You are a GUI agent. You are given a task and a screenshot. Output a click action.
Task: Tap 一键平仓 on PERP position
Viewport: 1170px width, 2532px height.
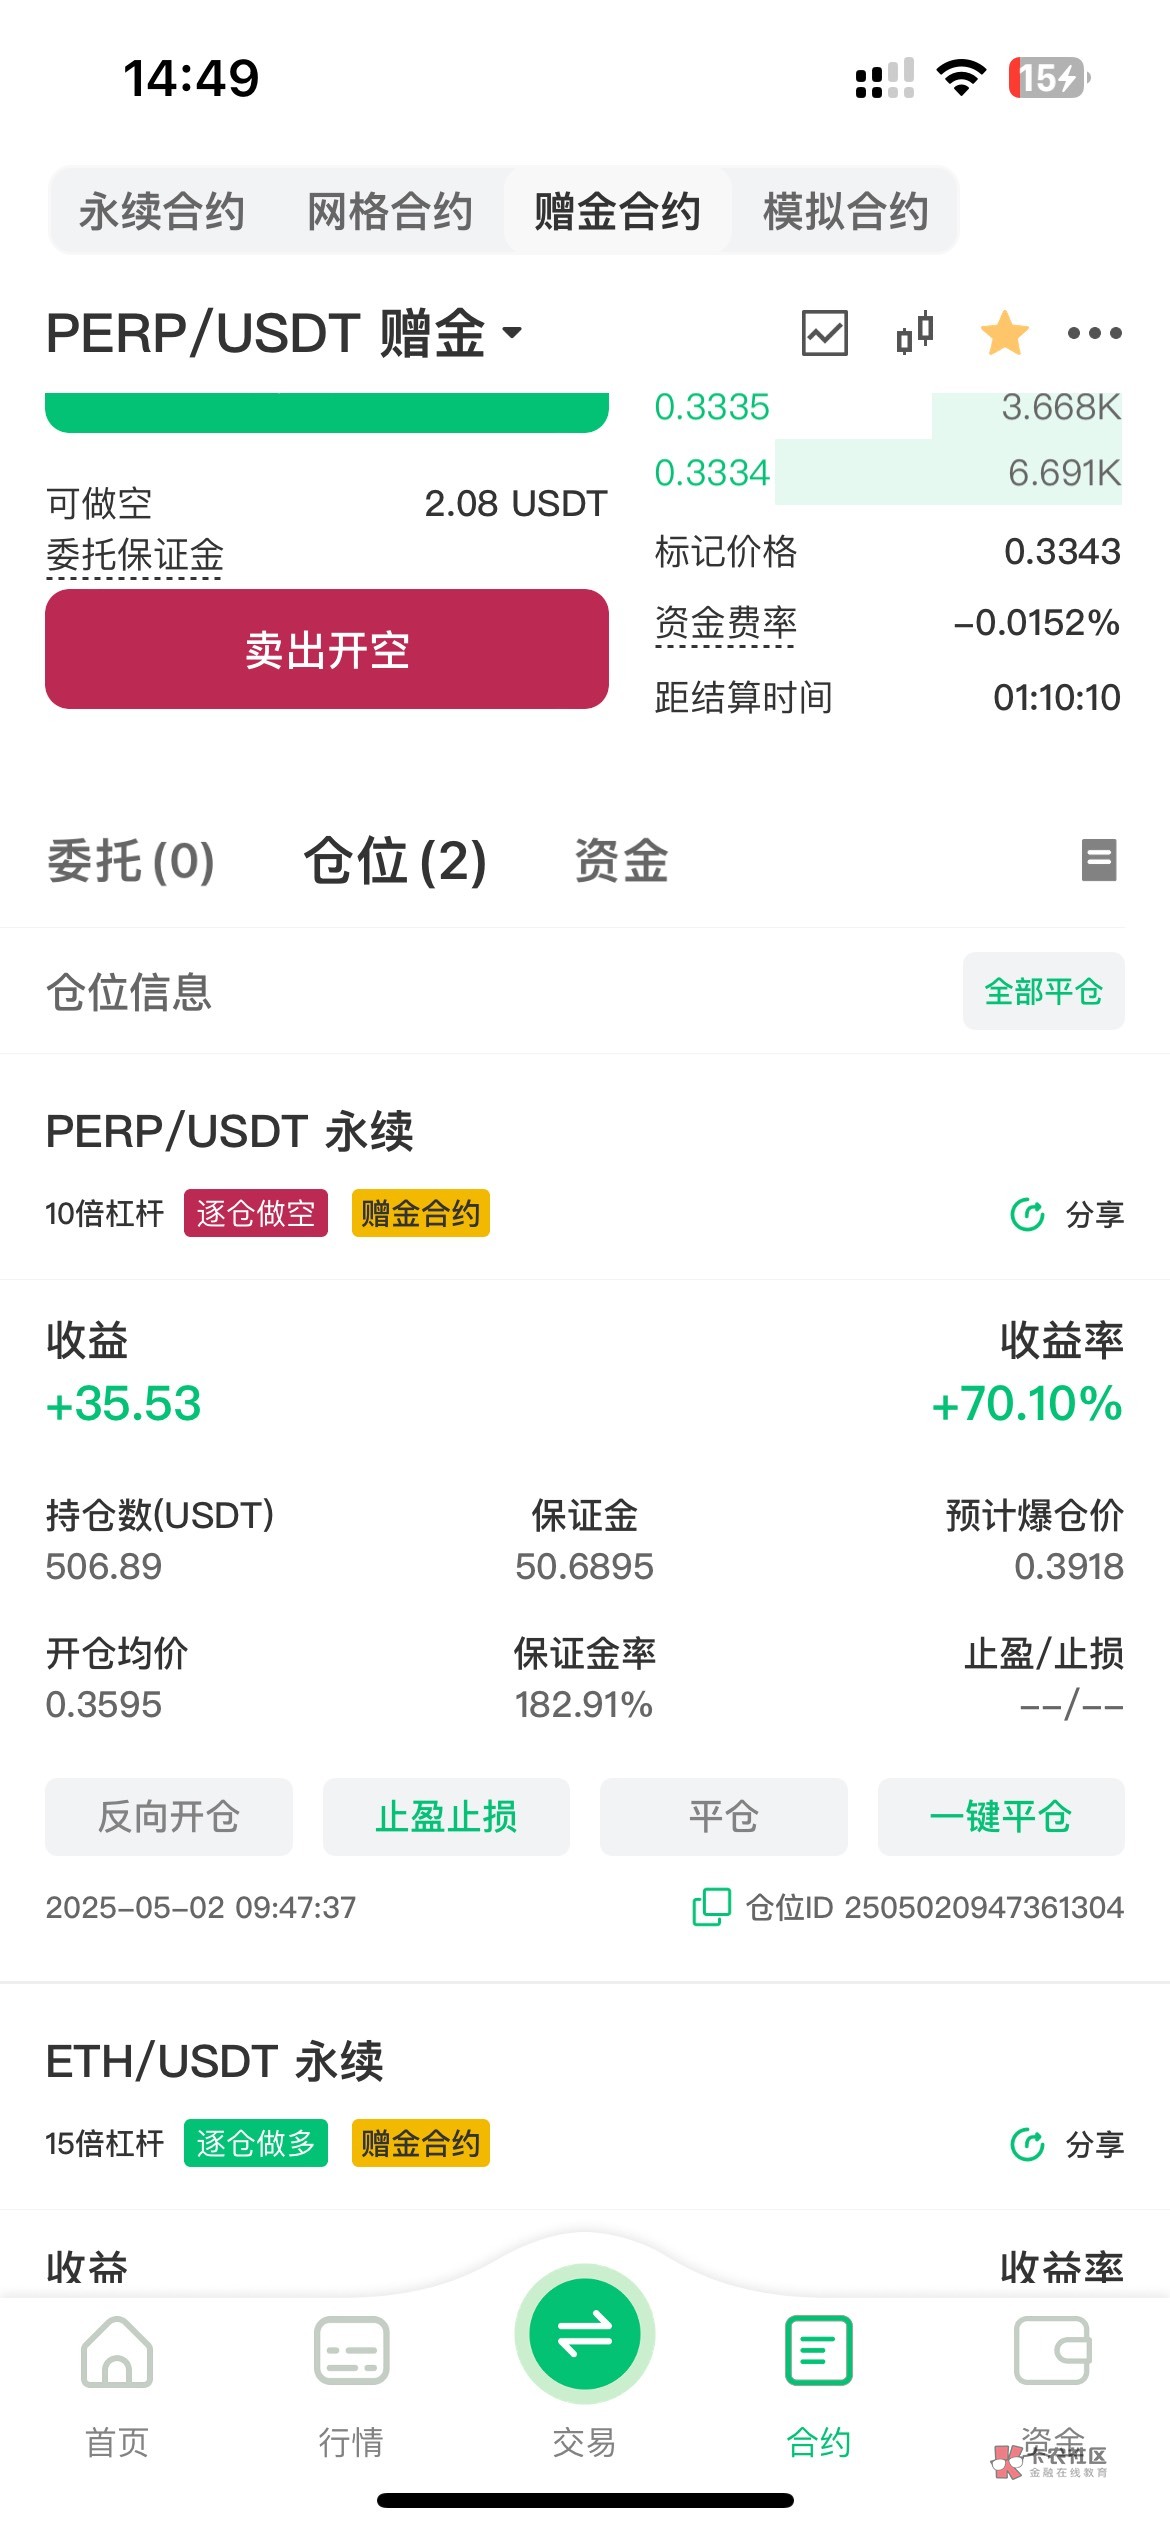1000,1816
